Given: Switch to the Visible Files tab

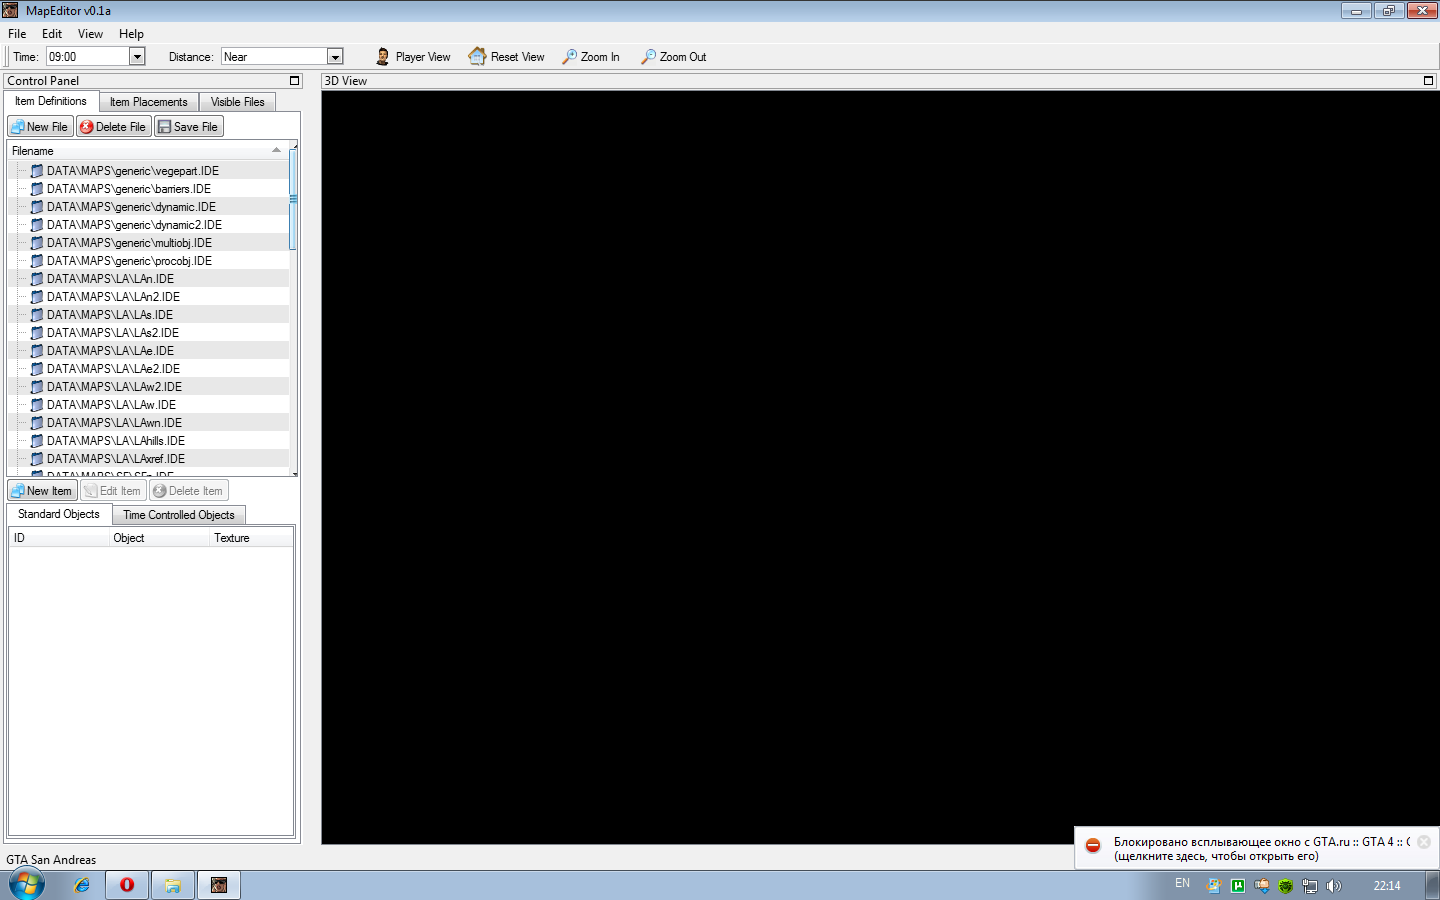Looking at the screenshot, I should (x=238, y=102).
